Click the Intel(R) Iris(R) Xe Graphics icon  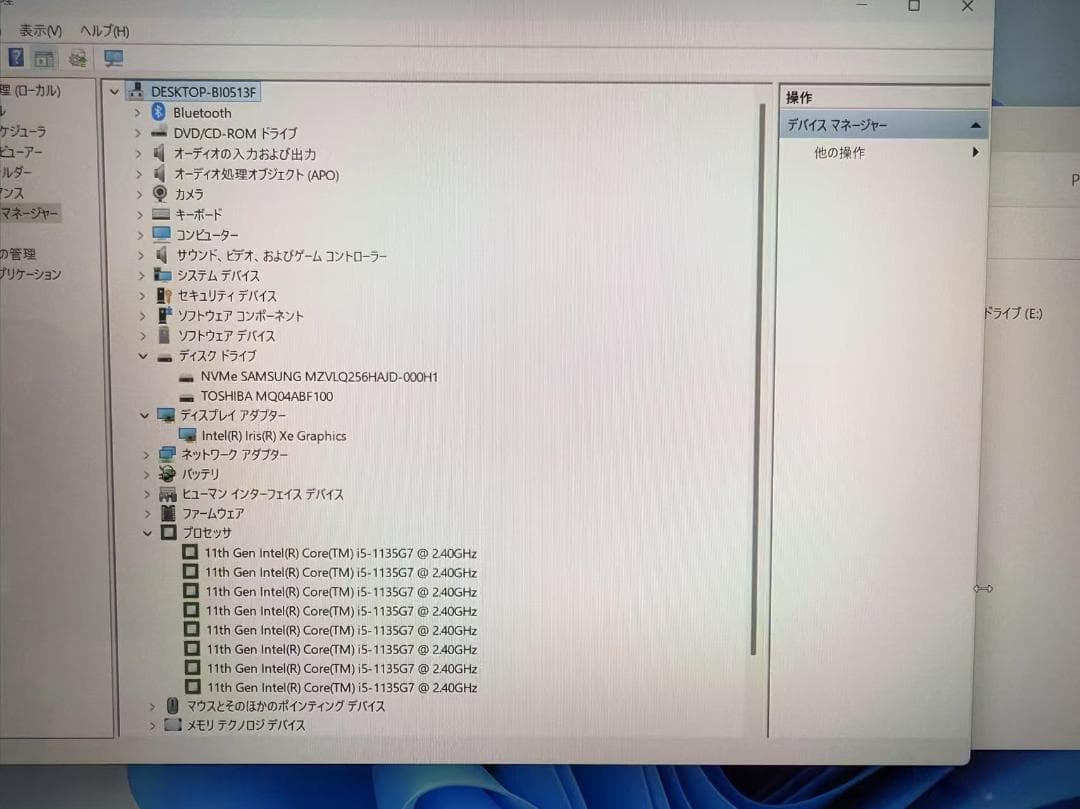(x=187, y=435)
